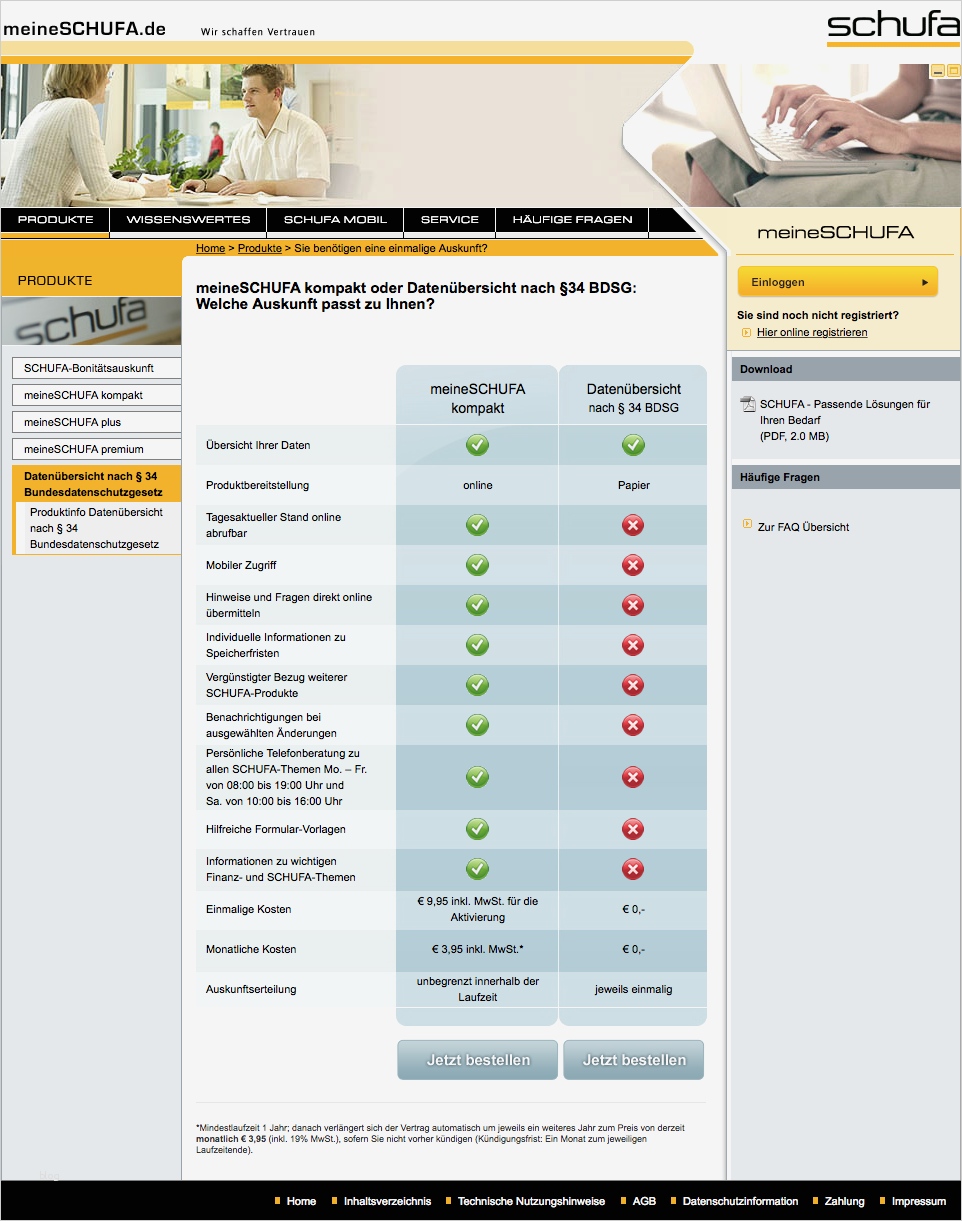Image resolution: width=962 pixels, height=1221 pixels.
Task: Click red cross in Mobiler Zugriff row
Action: point(633,565)
